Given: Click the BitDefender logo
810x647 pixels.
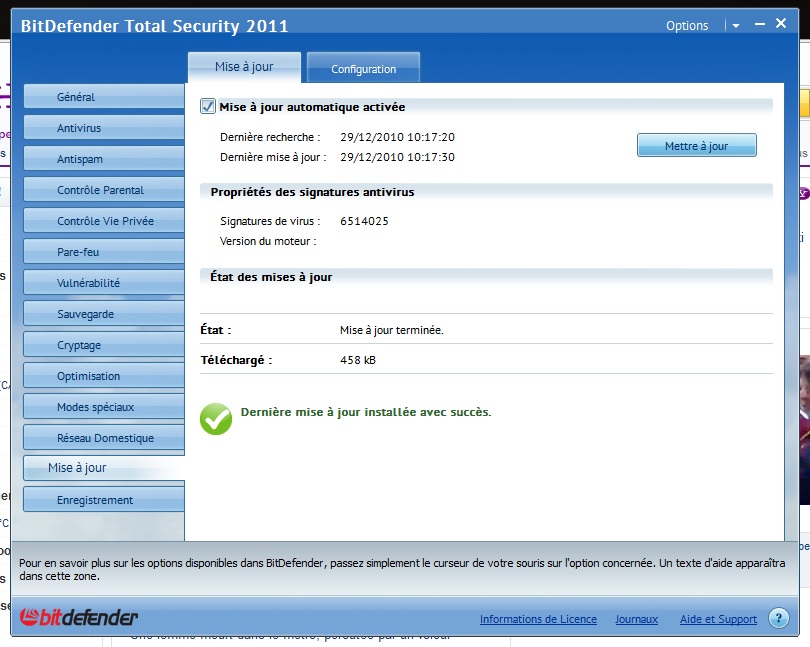Looking at the screenshot, I should tap(79, 617).
